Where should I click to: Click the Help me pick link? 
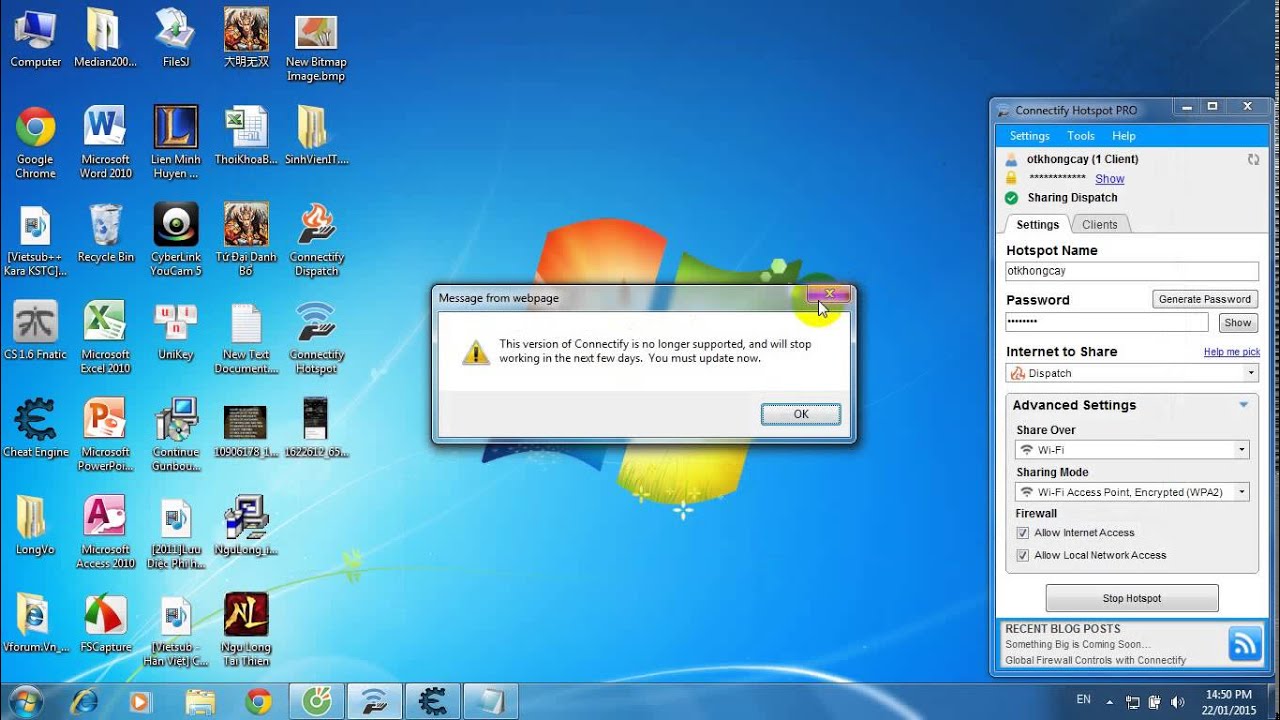1232,352
